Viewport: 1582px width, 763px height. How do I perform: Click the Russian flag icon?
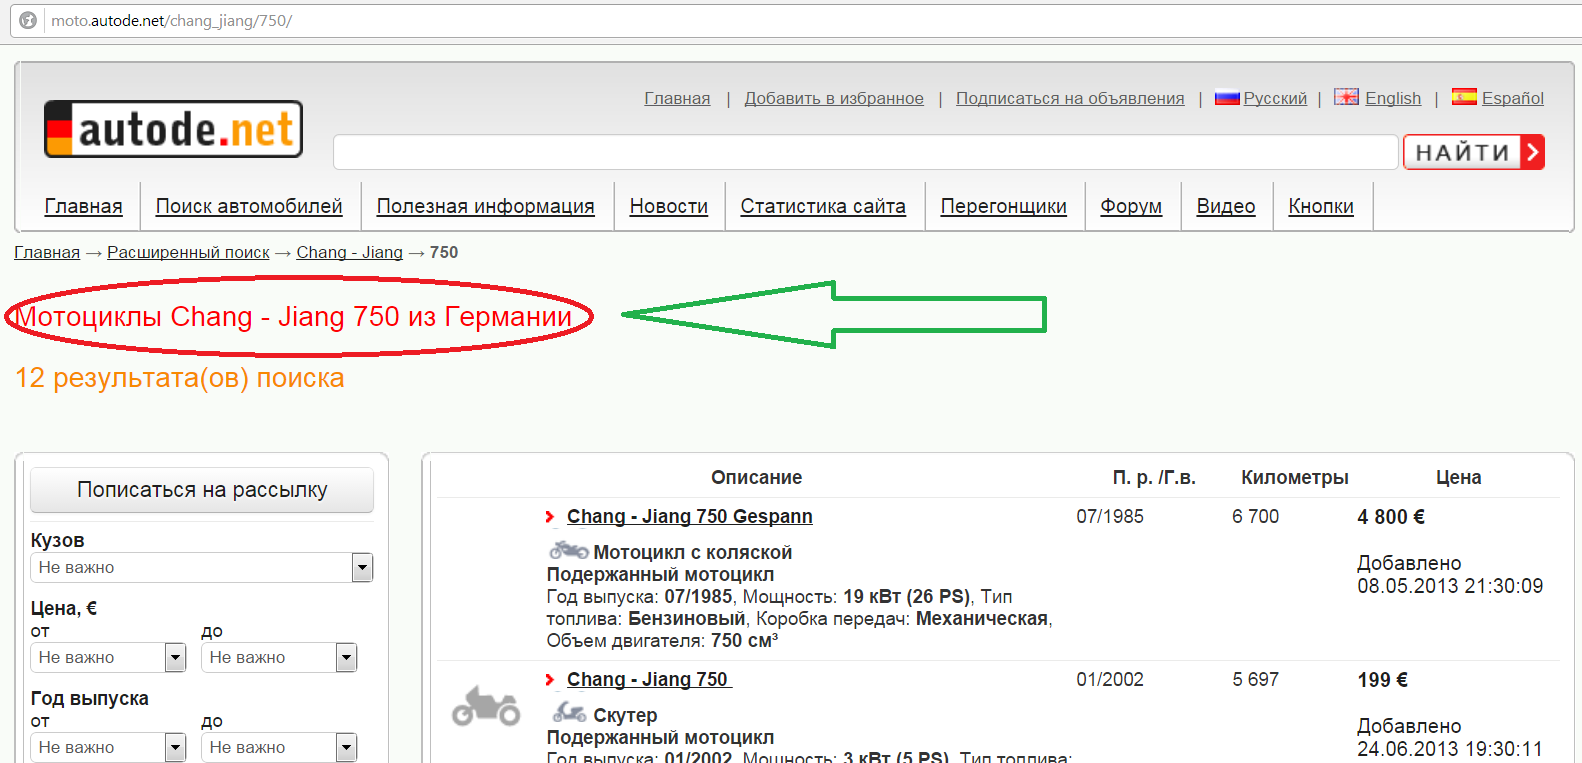1227,98
